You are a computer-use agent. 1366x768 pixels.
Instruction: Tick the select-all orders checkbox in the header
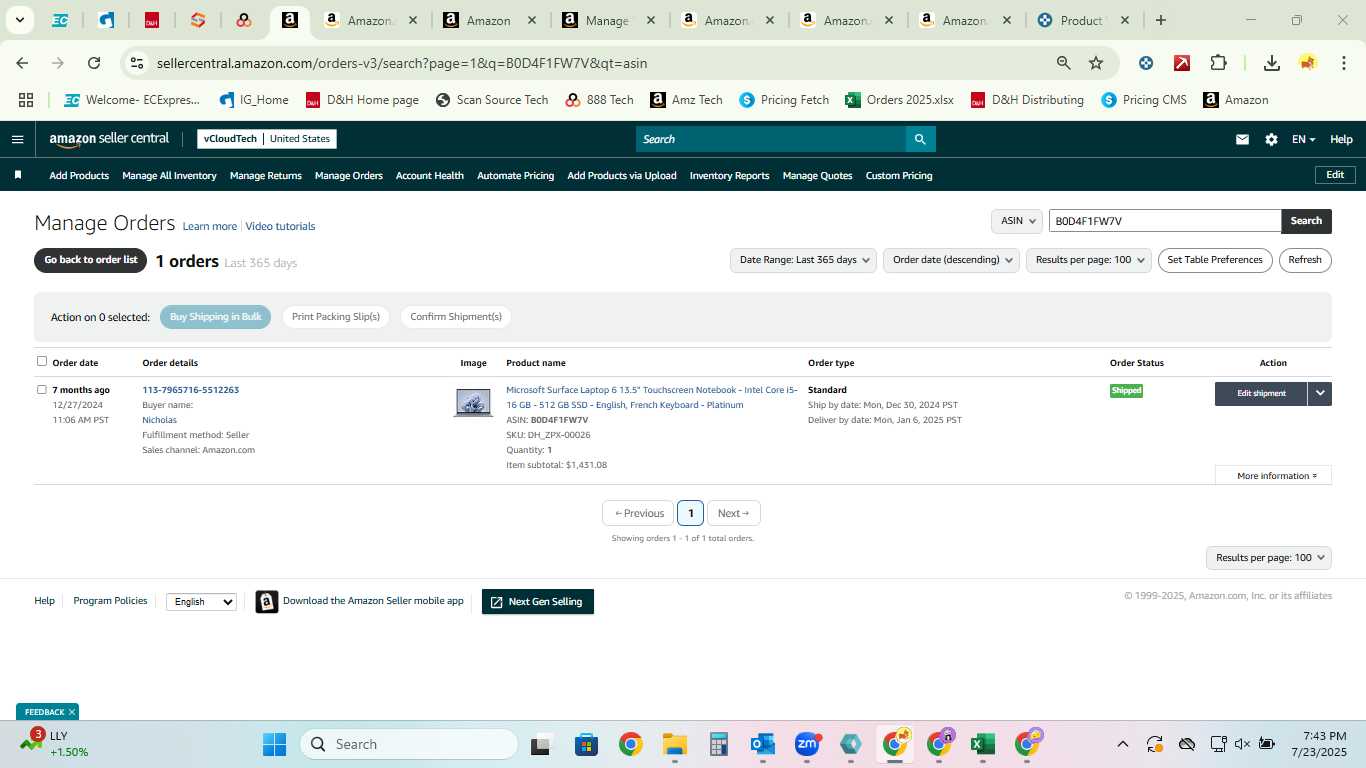click(x=42, y=361)
